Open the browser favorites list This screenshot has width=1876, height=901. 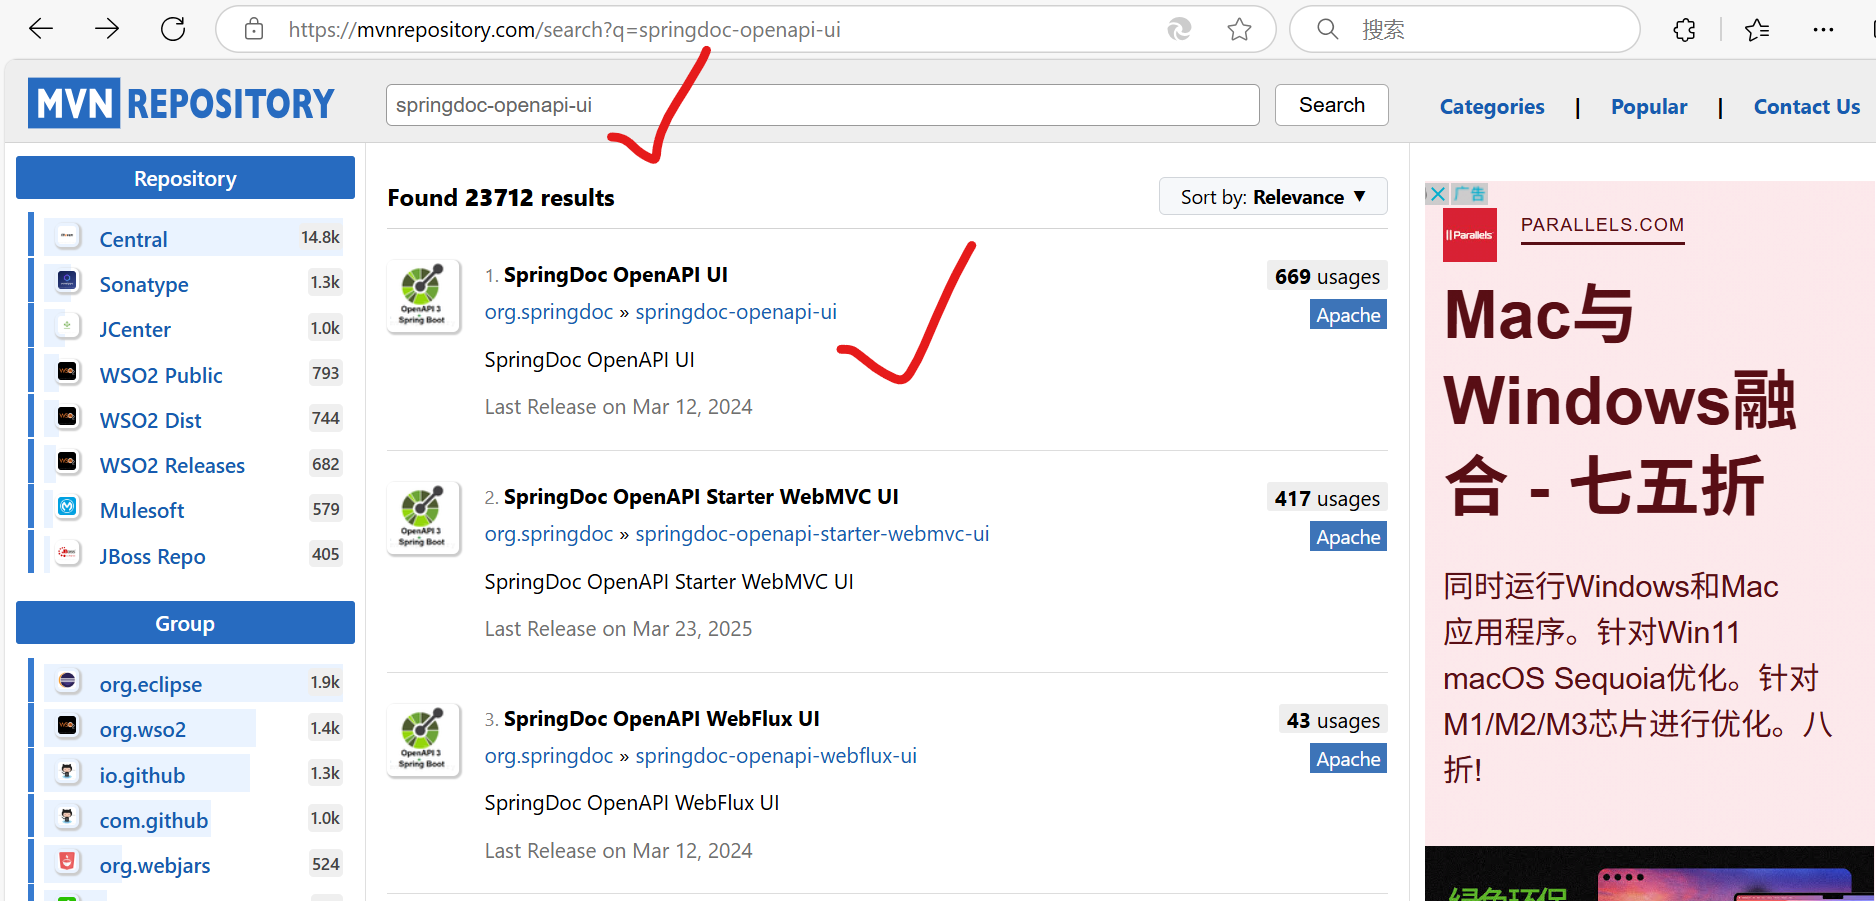[1757, 29]
